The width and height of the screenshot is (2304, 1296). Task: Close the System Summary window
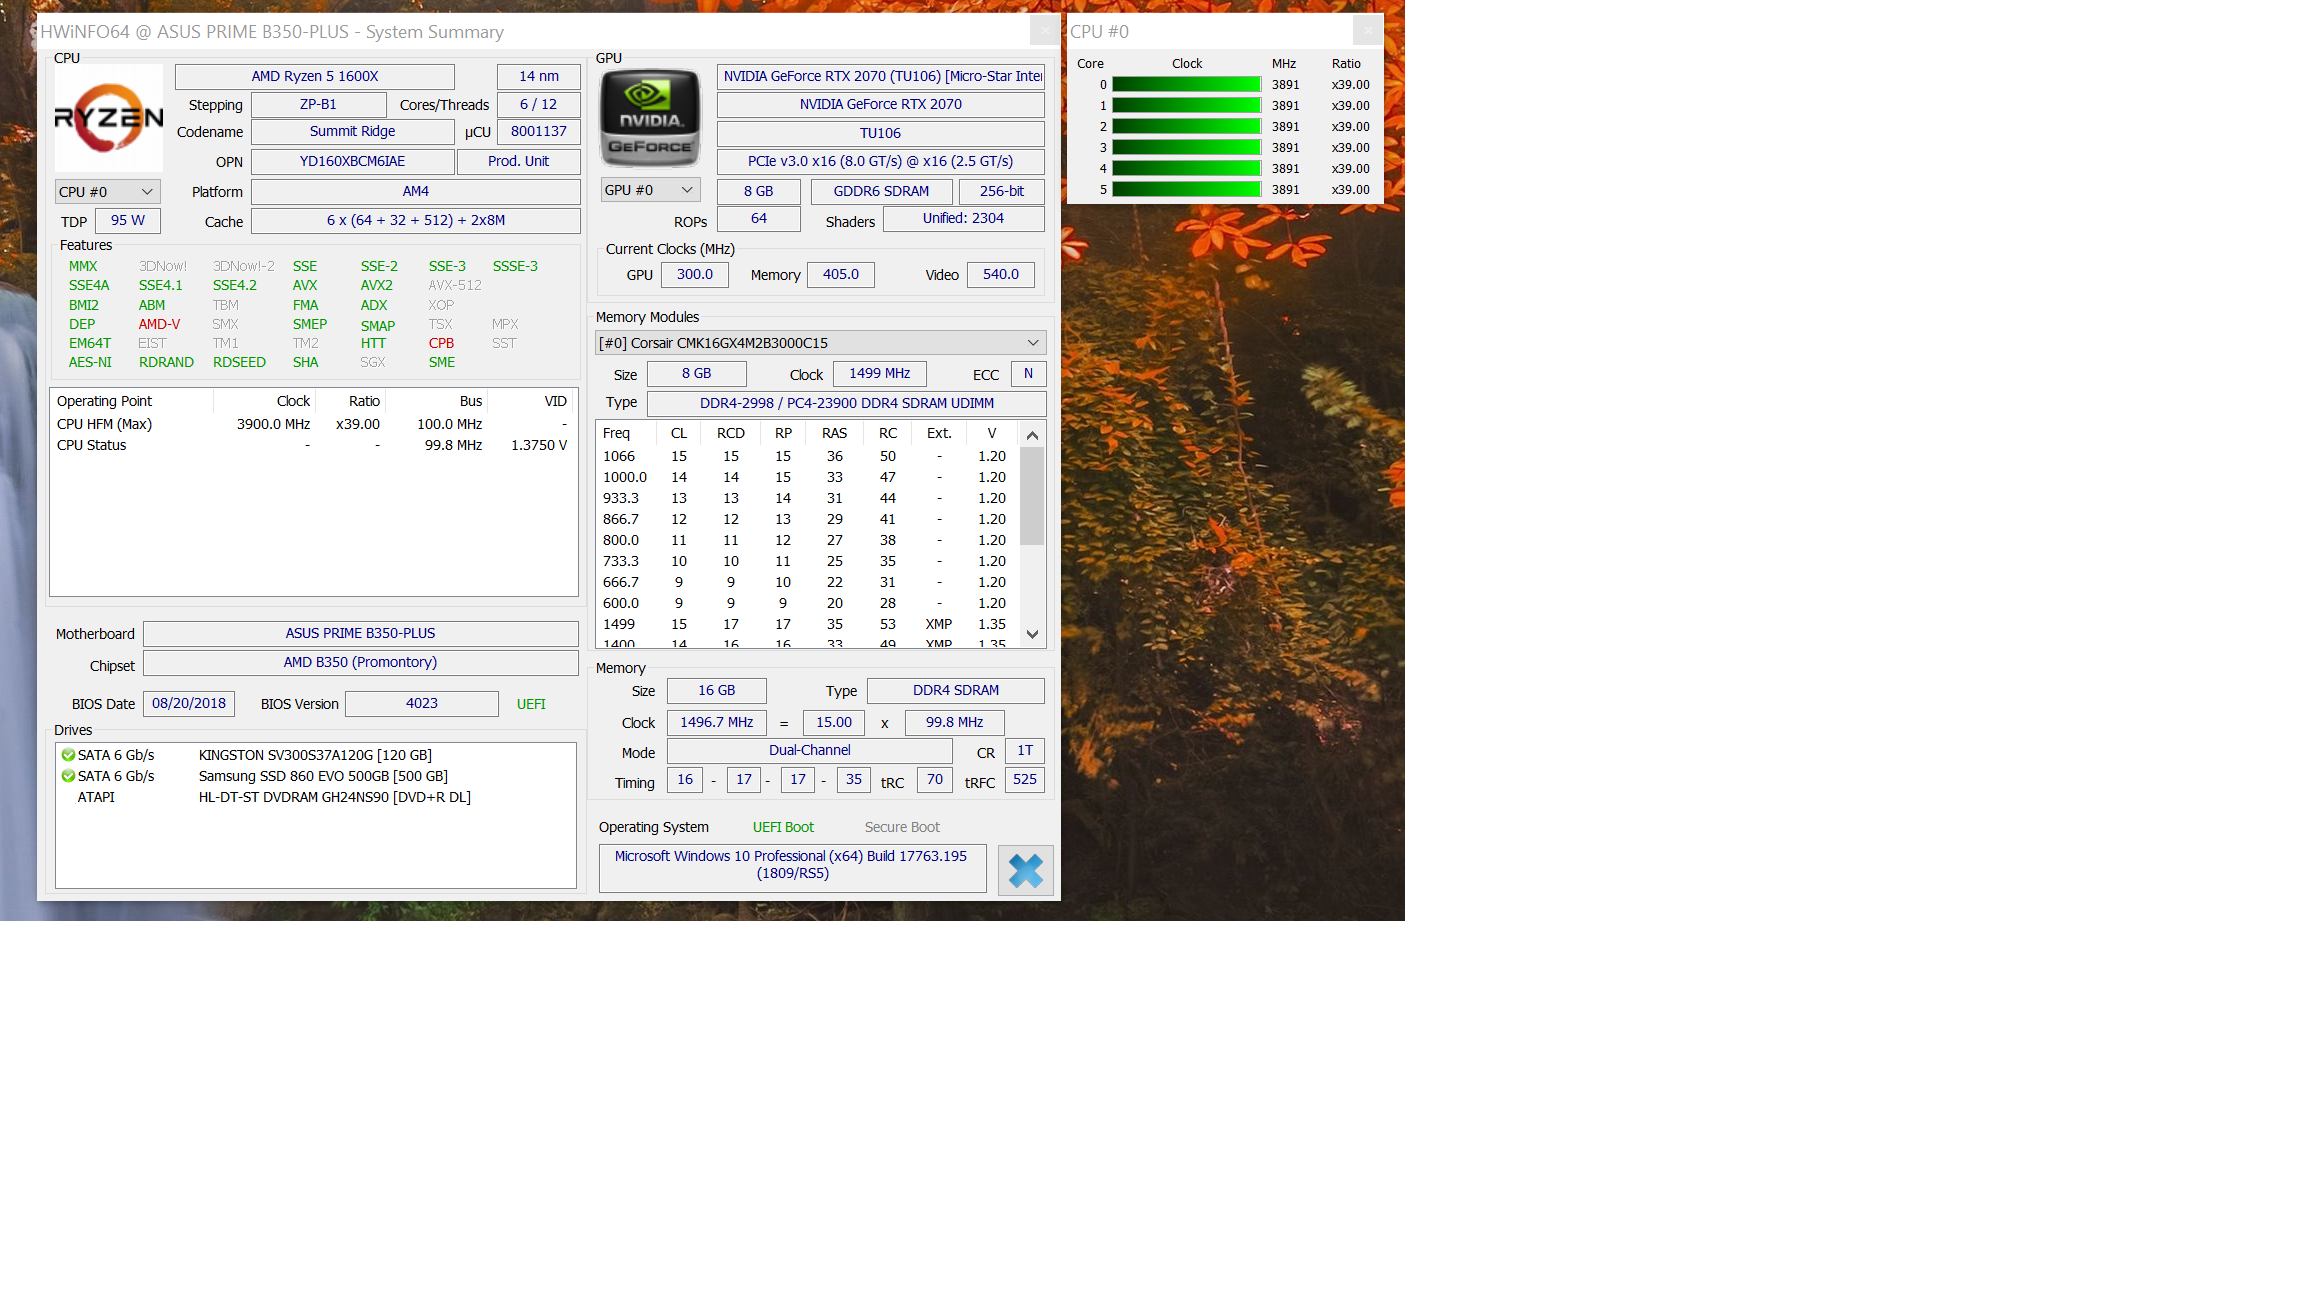(x=1044, y=31)
